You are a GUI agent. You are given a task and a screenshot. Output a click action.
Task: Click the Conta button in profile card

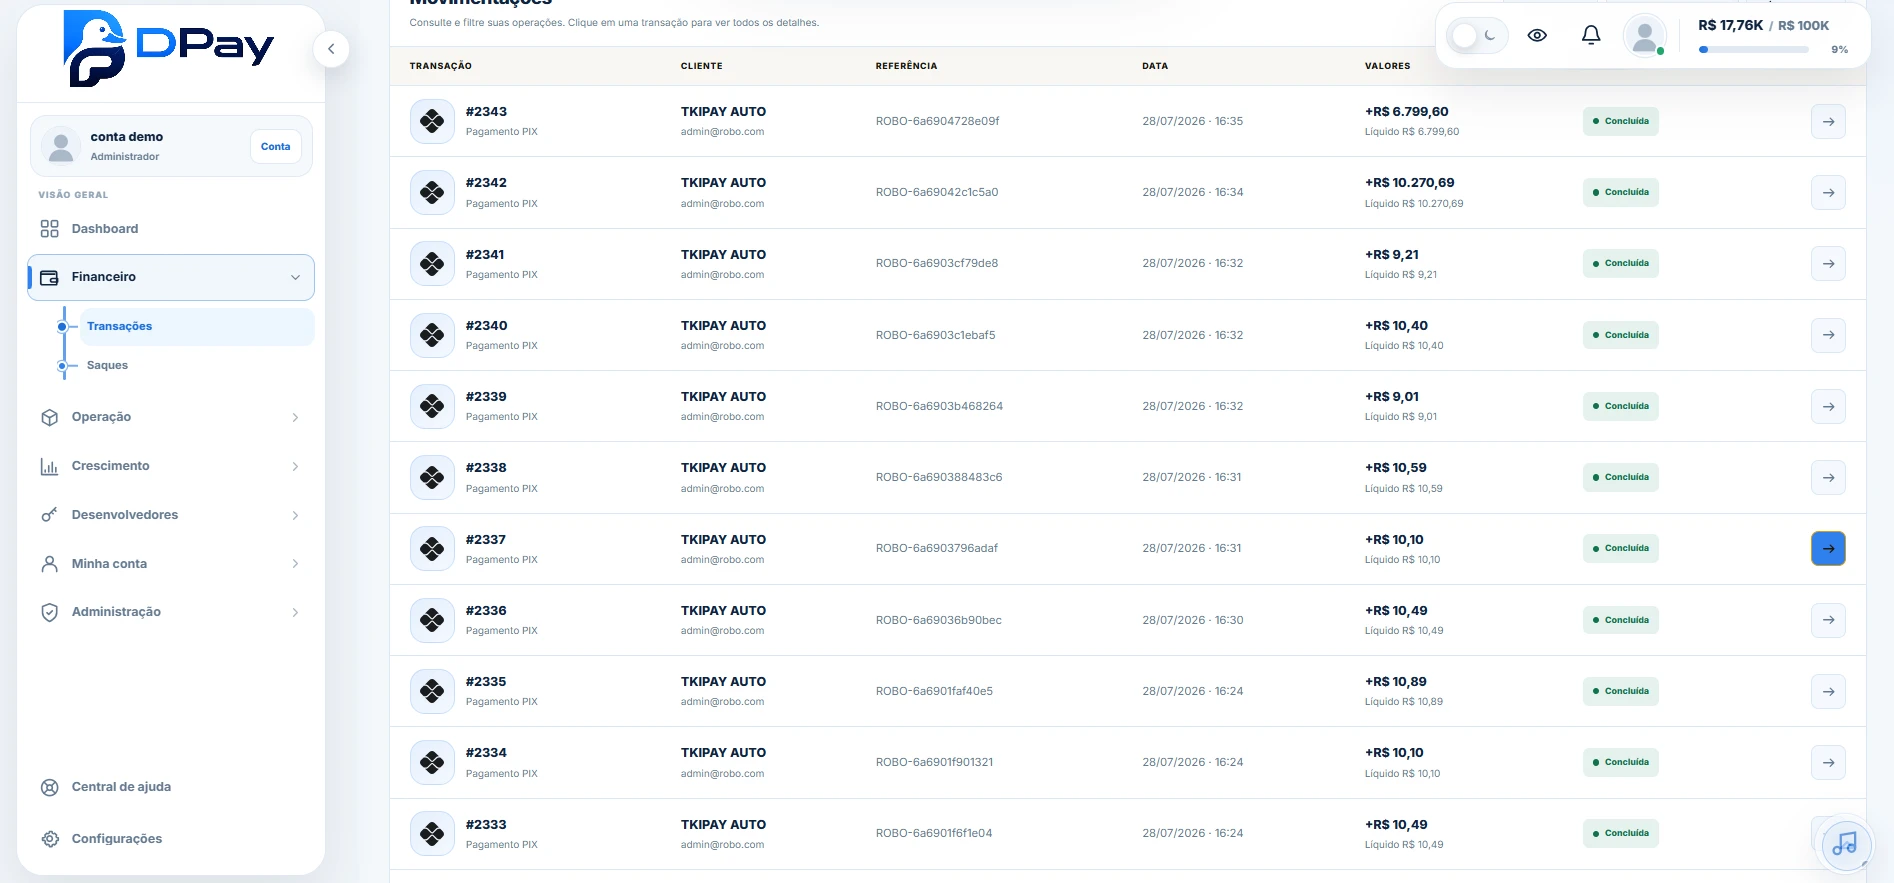(275, 147)
